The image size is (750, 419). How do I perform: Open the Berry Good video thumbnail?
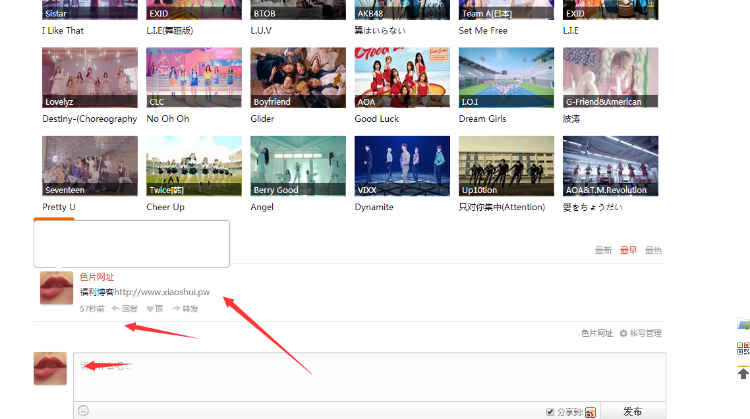point(298,166)
